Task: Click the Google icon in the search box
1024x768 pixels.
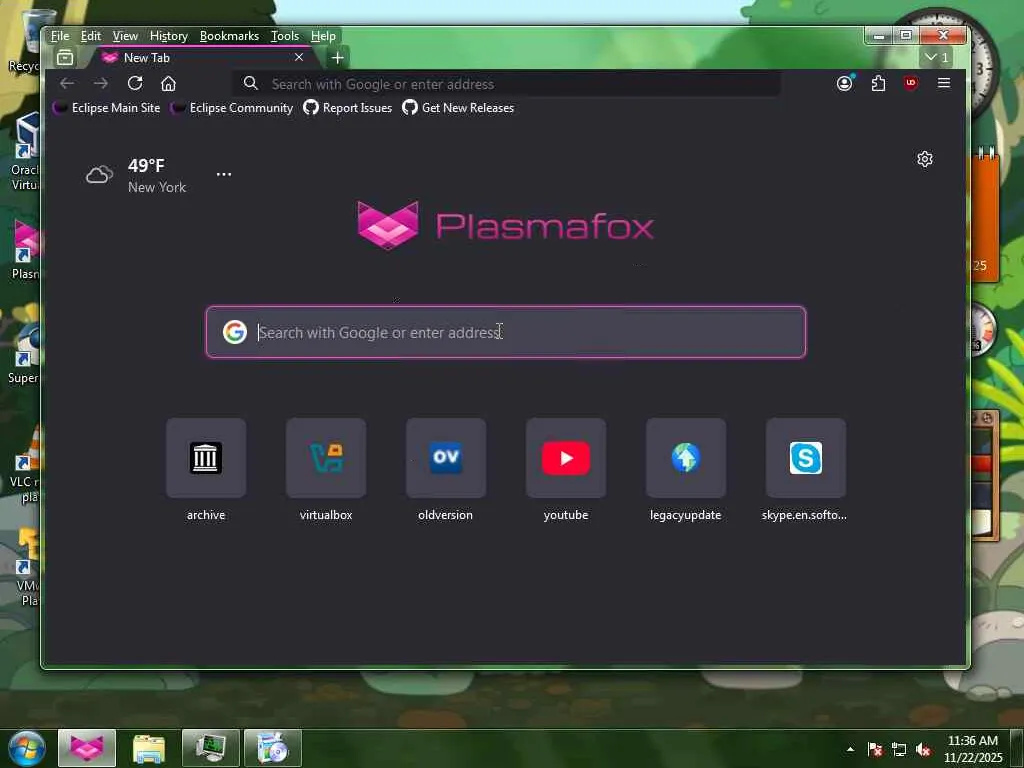Action: click(x=234, y=332)
